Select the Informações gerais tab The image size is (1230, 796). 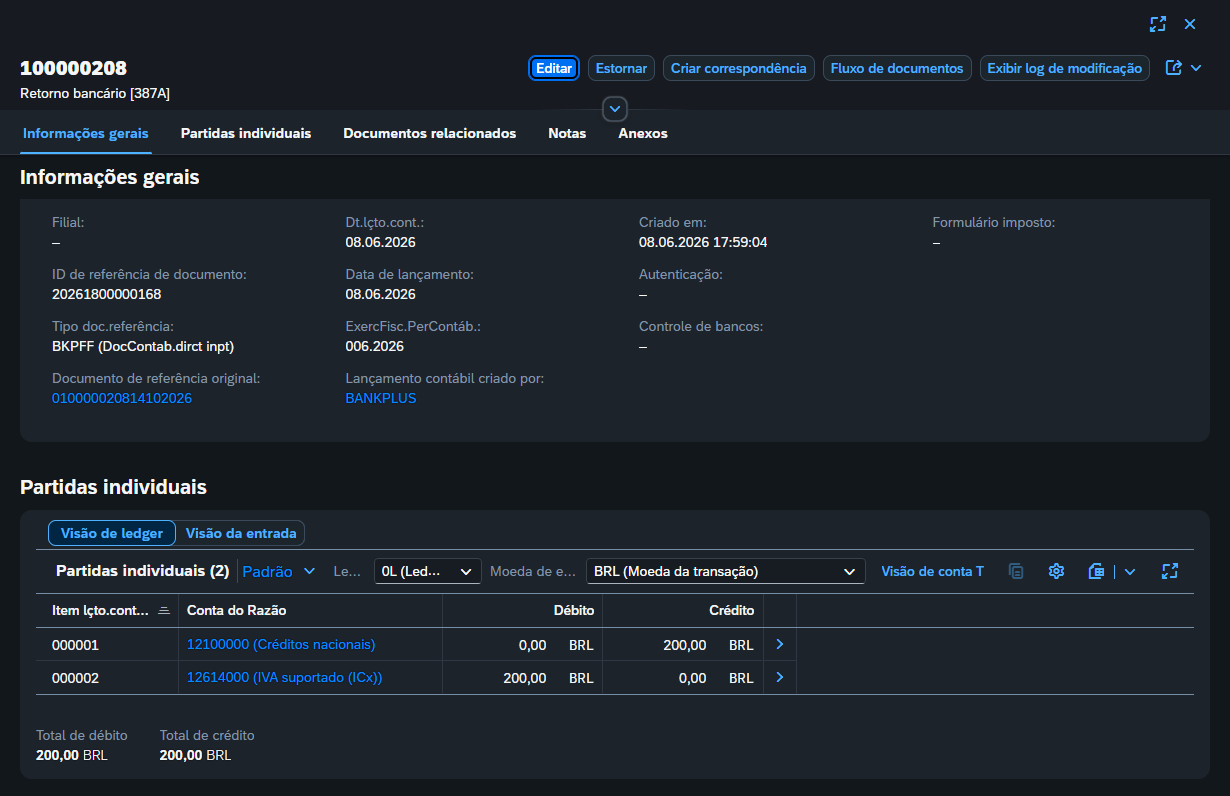[x=86, y=133]
